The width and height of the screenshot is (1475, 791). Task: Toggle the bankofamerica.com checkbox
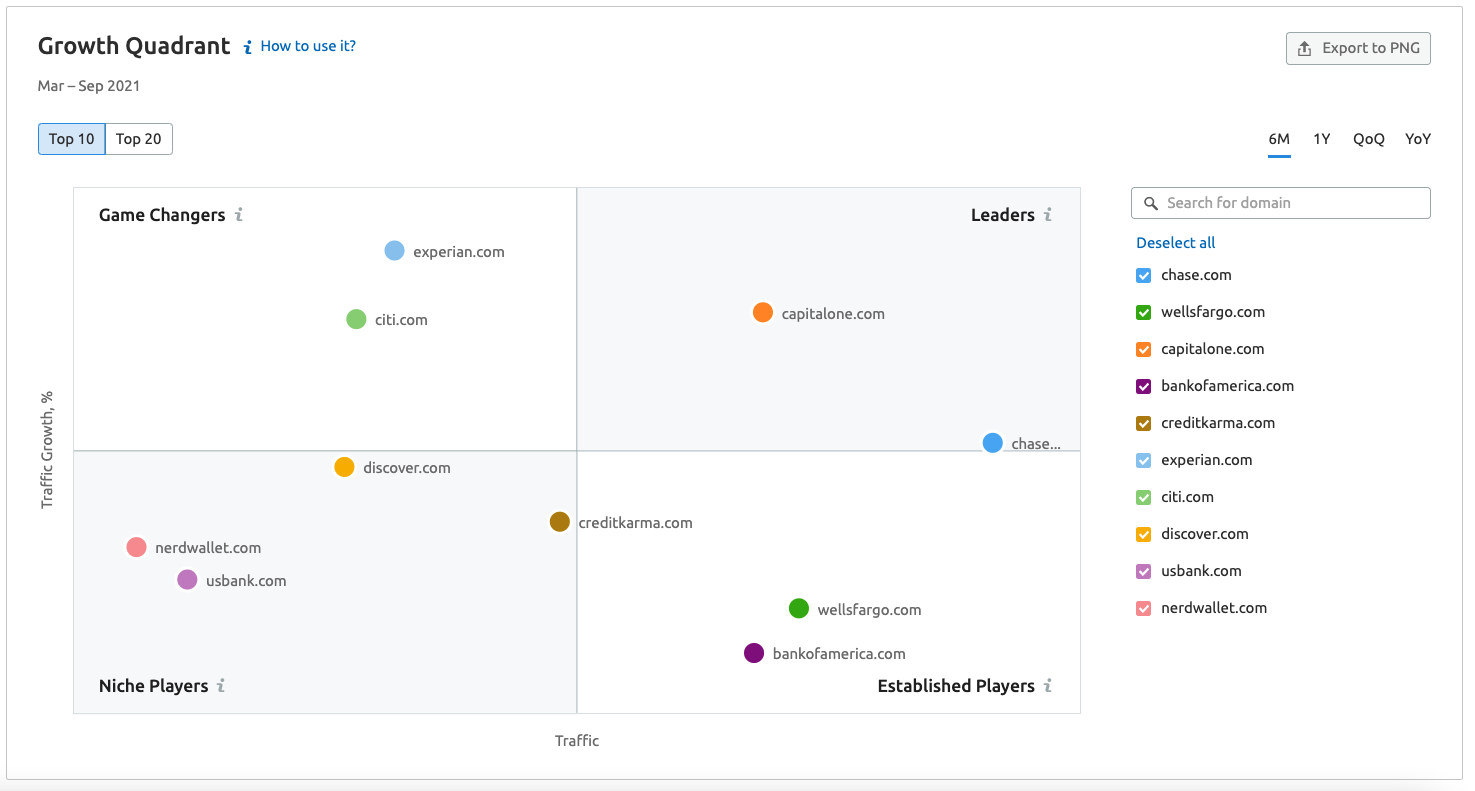pos(1144,386)
